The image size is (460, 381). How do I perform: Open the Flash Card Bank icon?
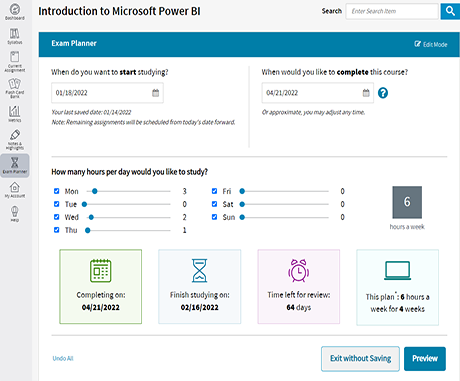[15, 88]
